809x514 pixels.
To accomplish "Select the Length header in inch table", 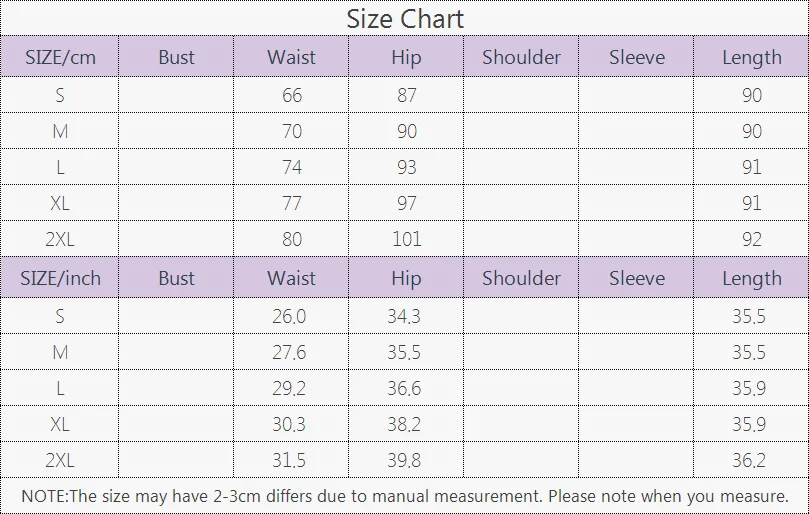I will (x=751, y=278).
